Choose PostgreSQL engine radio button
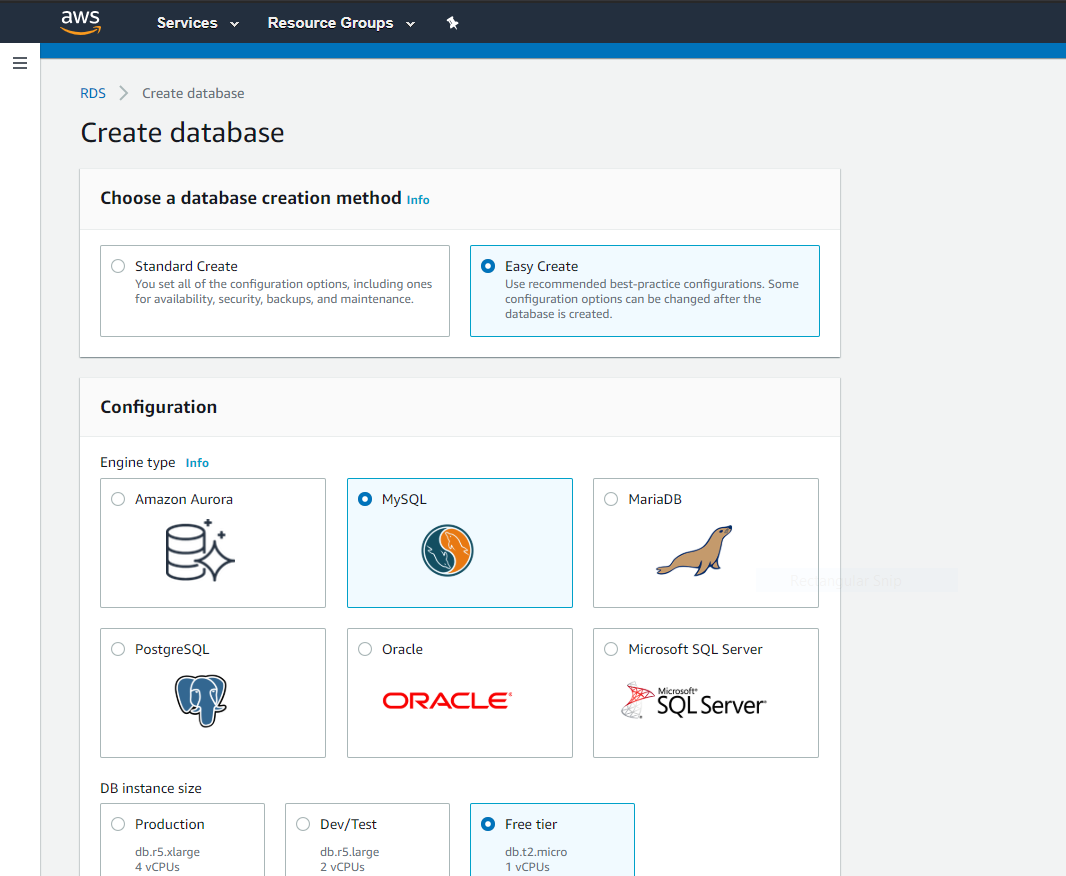Screen dimensions: 1066x876 [118, 649]
